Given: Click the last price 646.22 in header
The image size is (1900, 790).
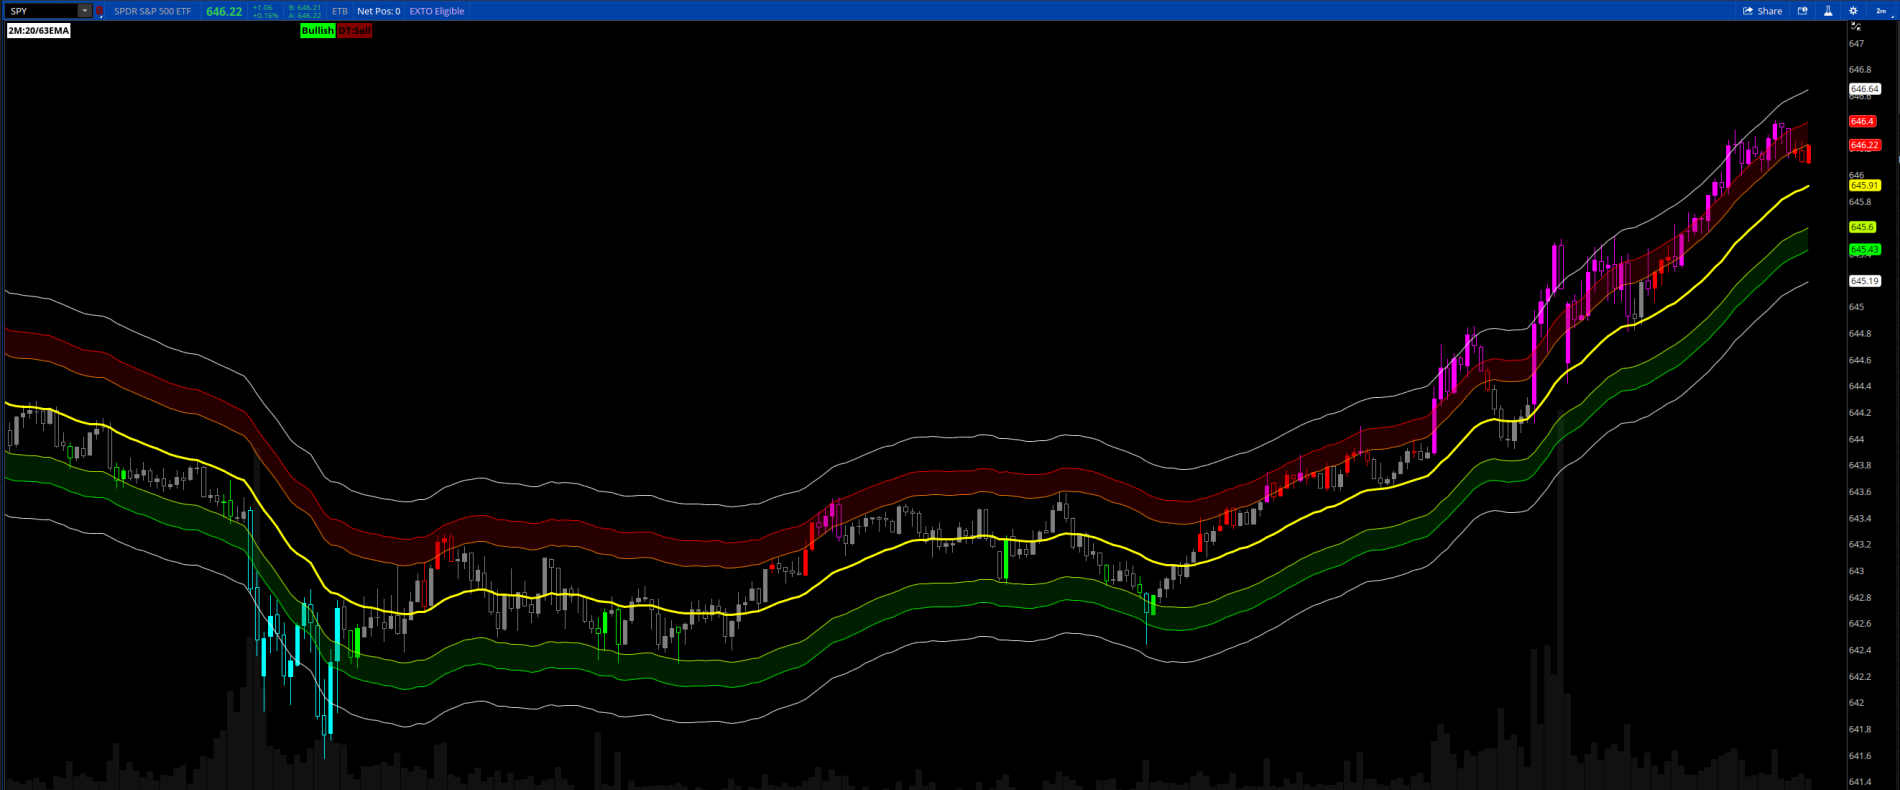Looking at the screenshot, I should click(x=224, y=11).
